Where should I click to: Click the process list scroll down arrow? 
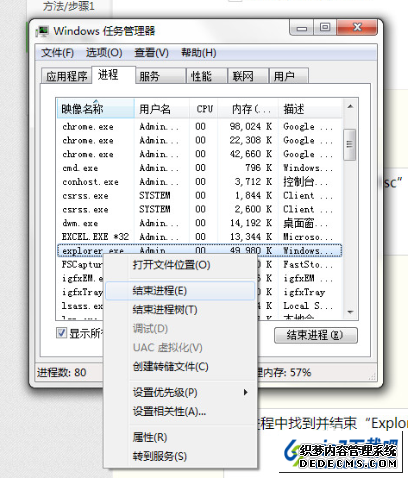click(x=350, y=312)
